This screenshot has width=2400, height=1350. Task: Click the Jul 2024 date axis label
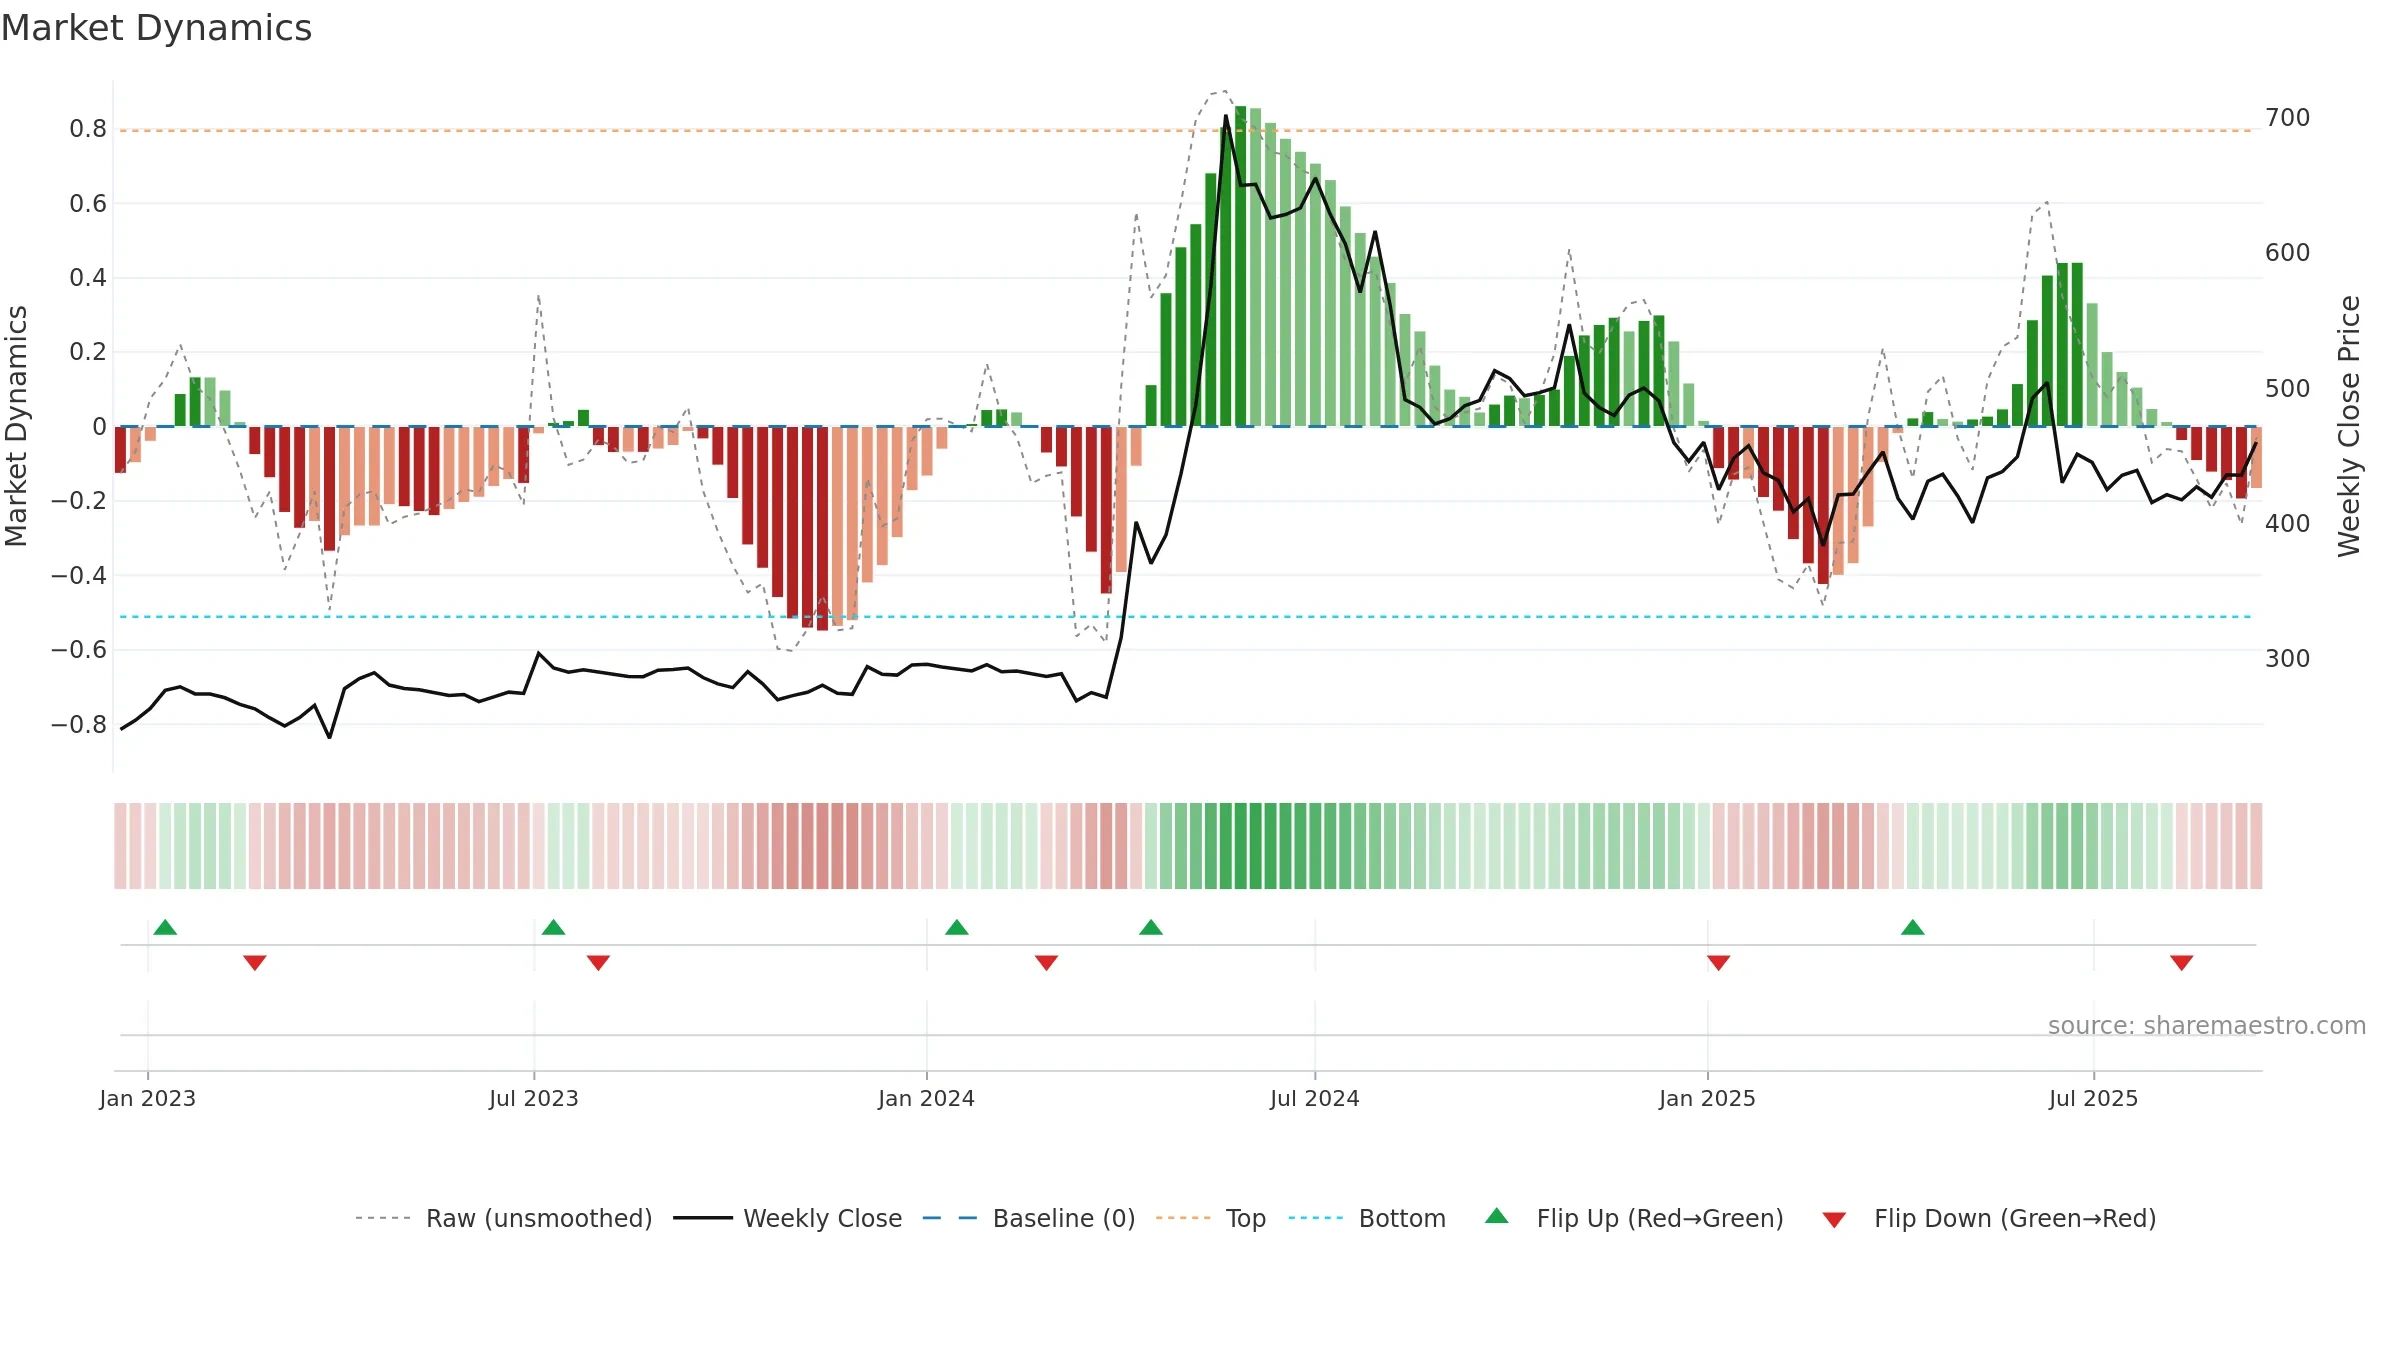tap(1315, 1099)
